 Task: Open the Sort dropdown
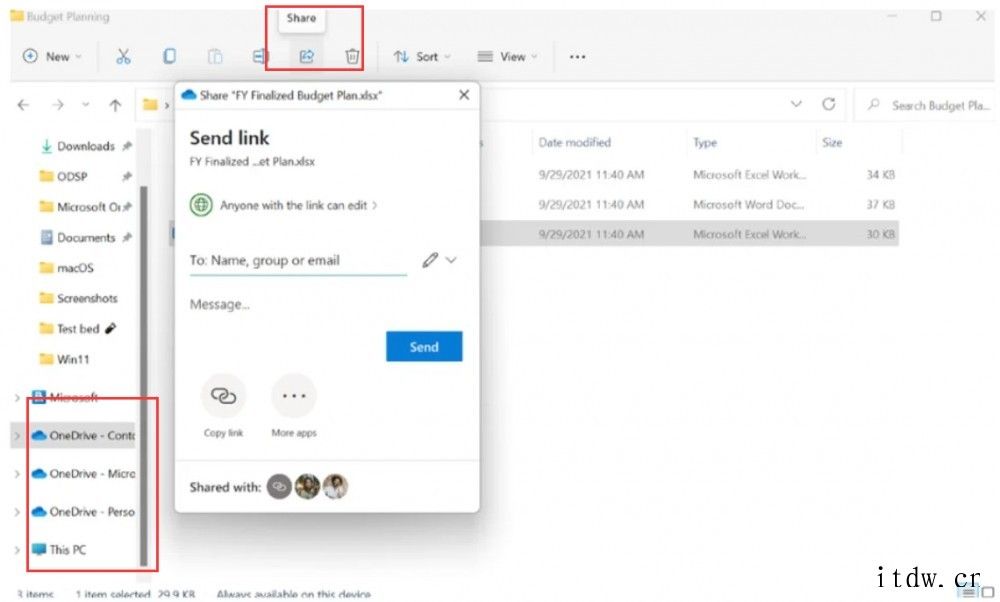[x=422, y=56]
